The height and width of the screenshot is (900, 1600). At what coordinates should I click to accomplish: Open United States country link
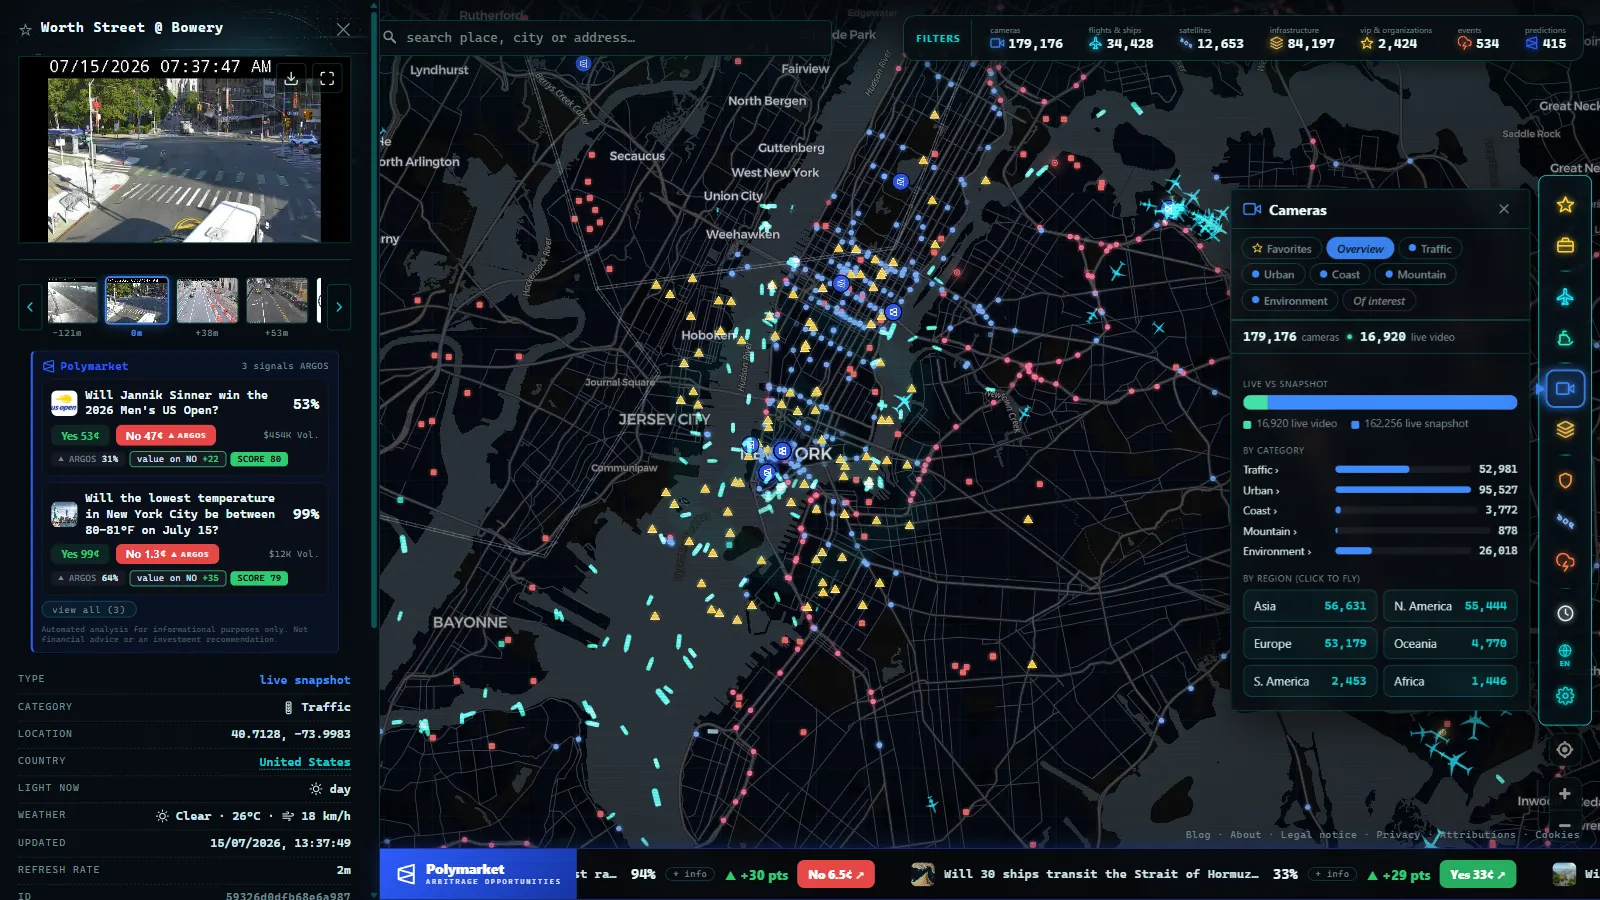(305, 762)
